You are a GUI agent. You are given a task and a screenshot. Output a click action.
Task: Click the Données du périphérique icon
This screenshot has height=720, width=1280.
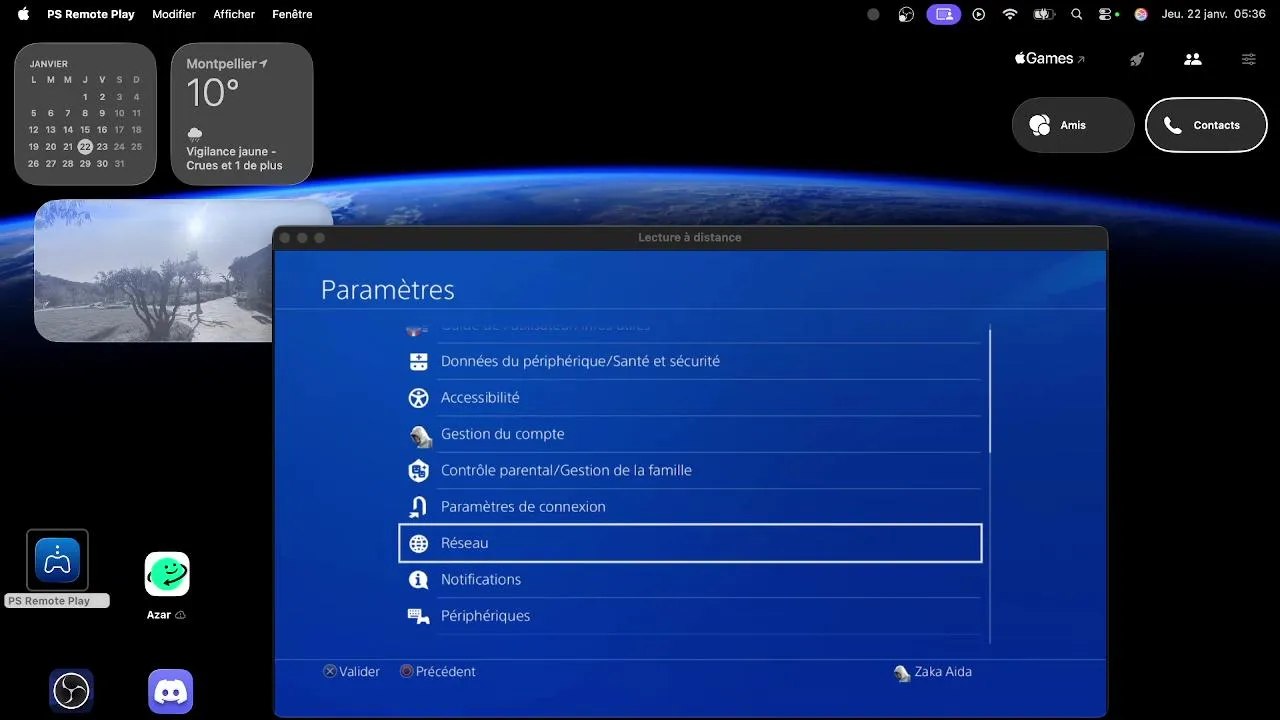[x=419, y=362]
